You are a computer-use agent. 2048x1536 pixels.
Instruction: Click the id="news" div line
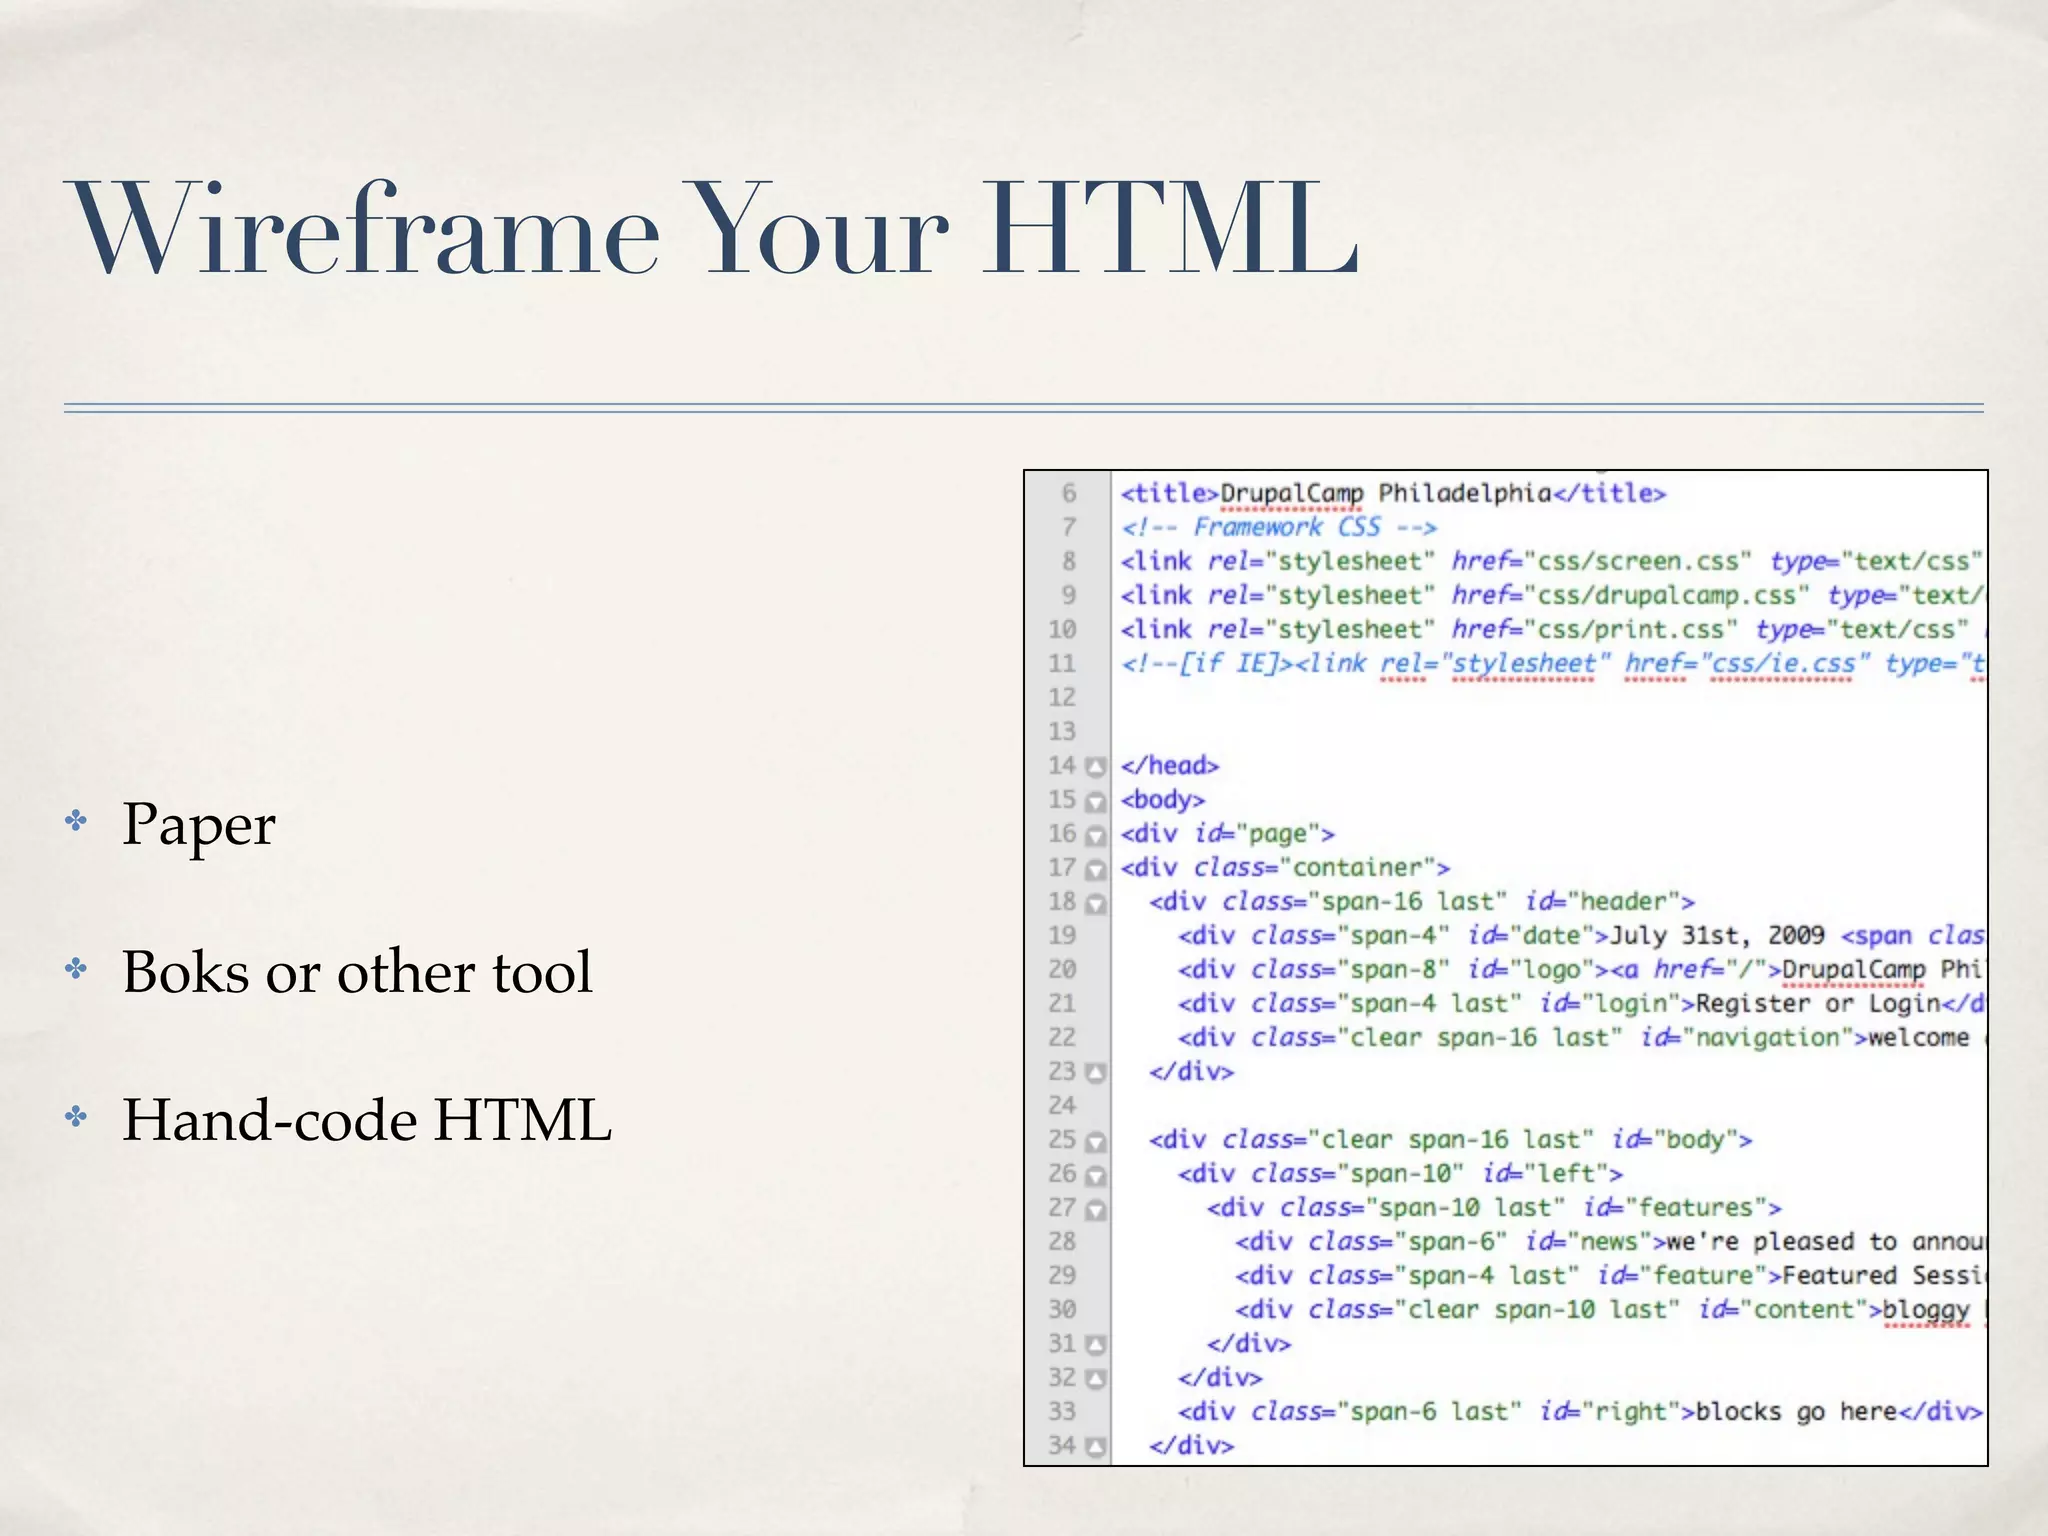click(1609, 1241)
